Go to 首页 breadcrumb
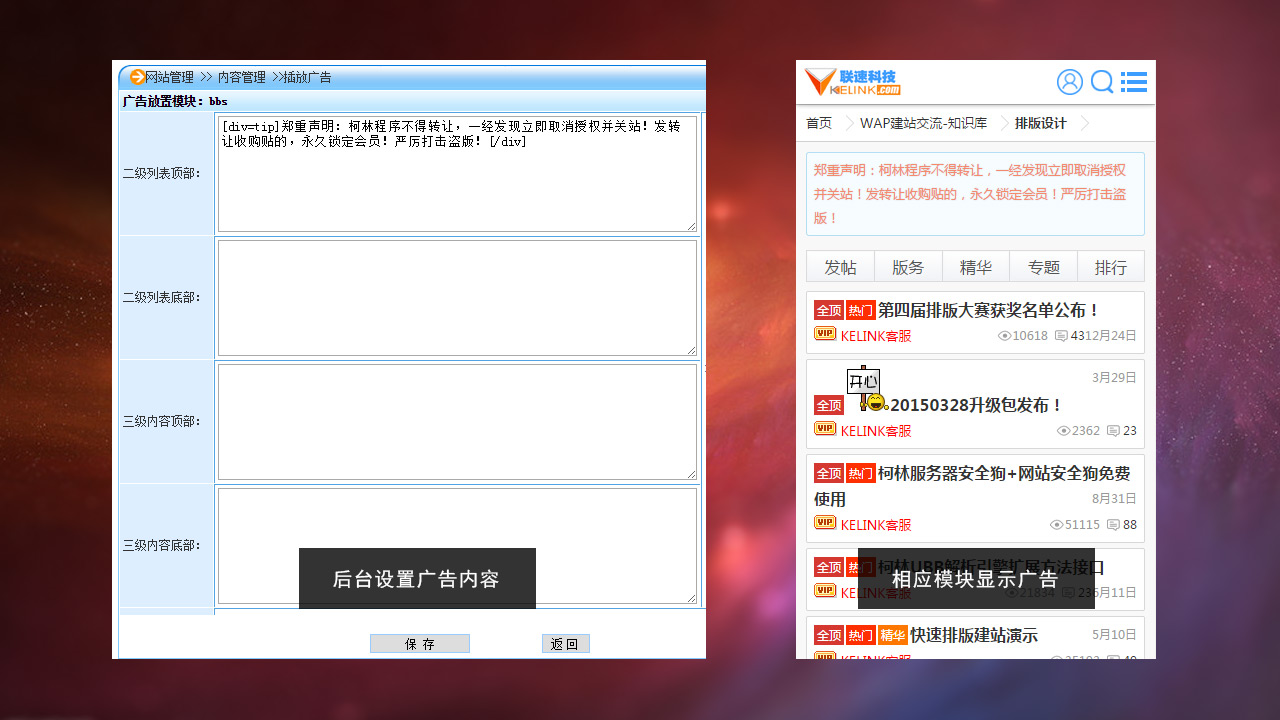1280x720 pixels. pos(819,123)
